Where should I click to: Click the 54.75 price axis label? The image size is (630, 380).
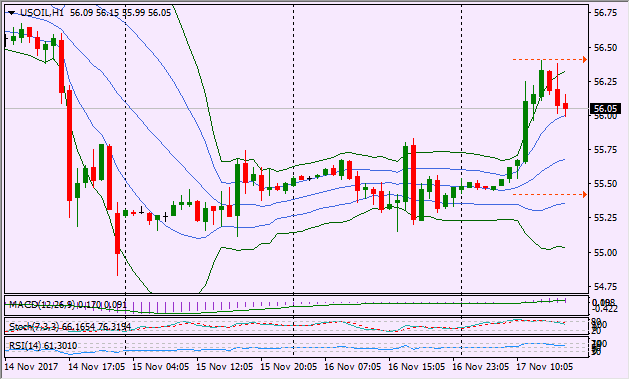[x=605, y=287]
